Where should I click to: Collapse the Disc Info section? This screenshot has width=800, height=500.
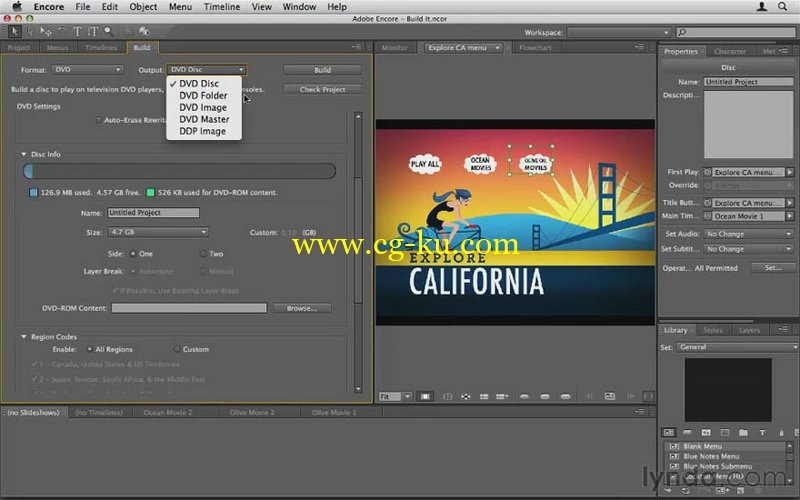coord(23,154)
